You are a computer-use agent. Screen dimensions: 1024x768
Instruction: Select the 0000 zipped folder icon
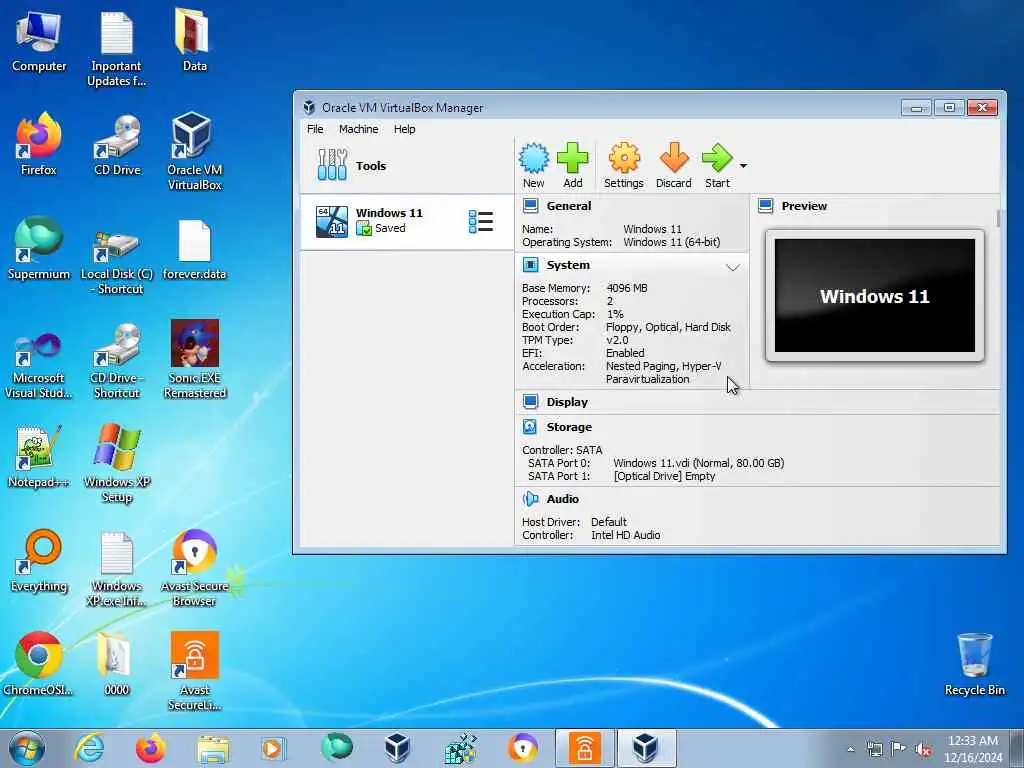click(x=117, y=664)
